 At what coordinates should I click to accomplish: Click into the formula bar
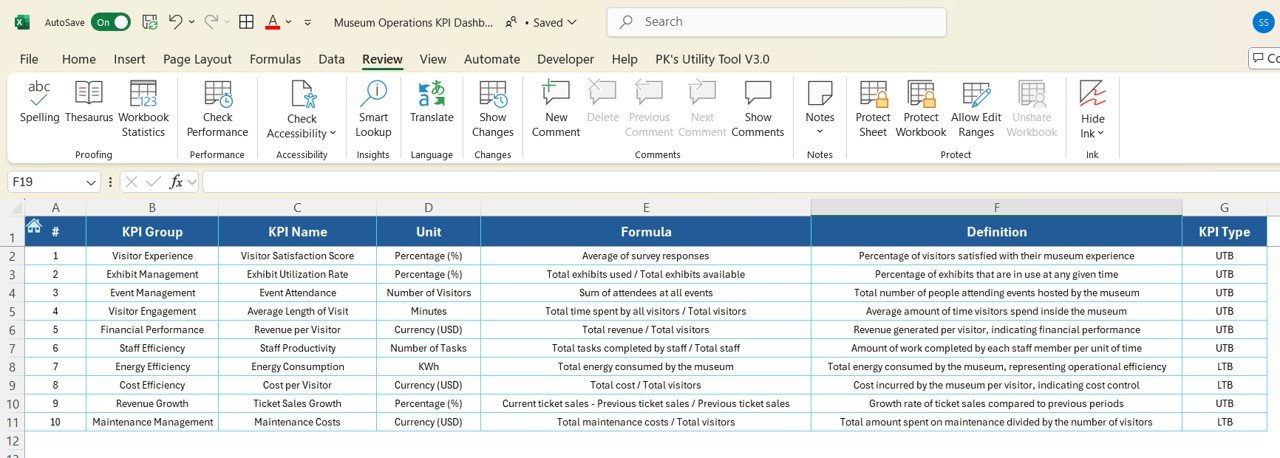click(740, 182)
